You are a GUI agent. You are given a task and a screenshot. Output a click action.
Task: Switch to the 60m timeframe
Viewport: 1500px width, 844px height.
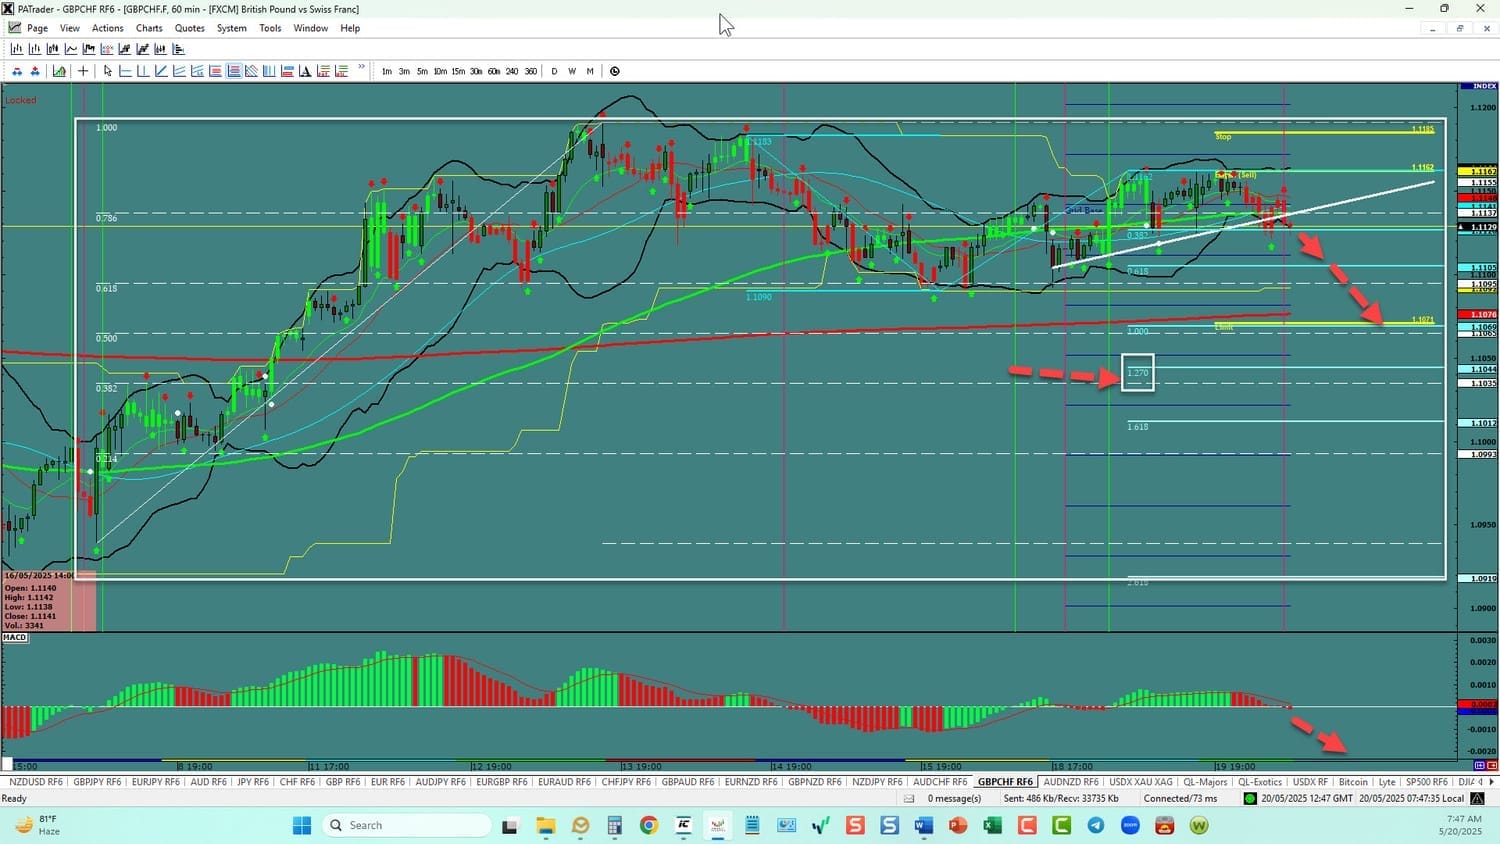[x=494, y=71]
